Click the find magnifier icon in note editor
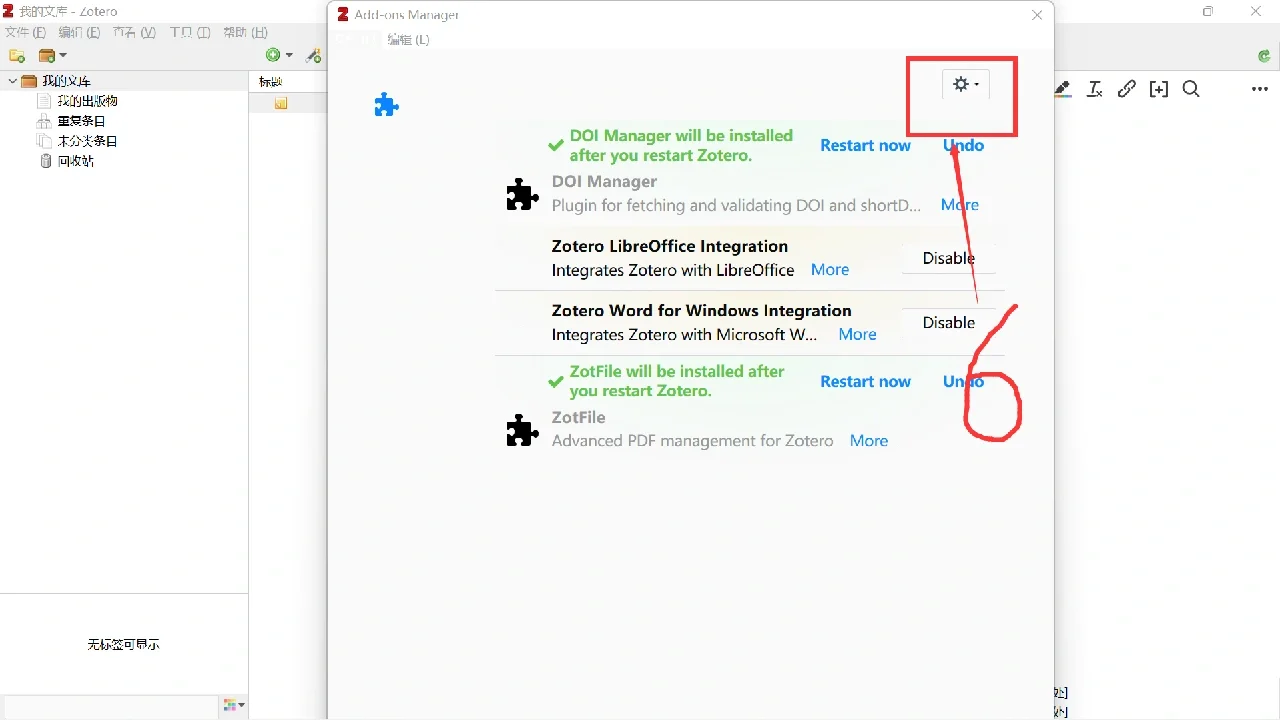 click(x=1191, y=89)
